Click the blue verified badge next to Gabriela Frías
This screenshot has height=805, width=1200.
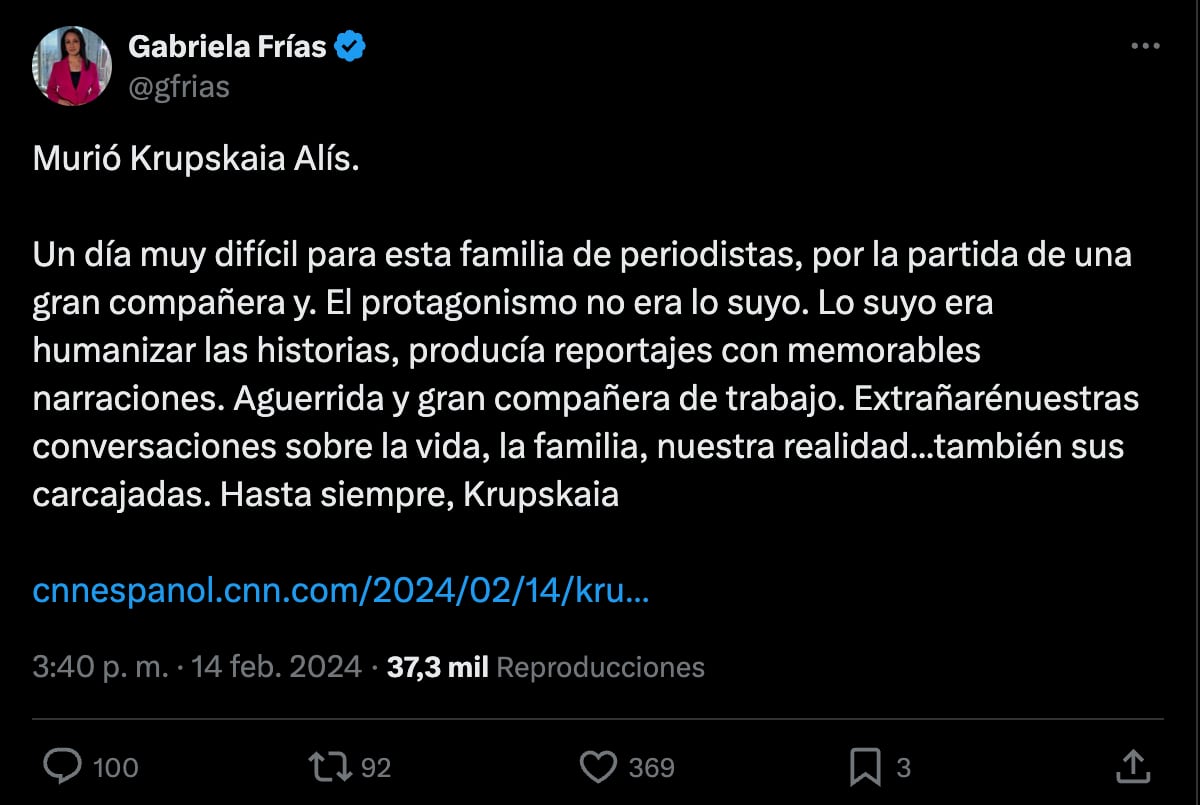(x=349, y=44)
